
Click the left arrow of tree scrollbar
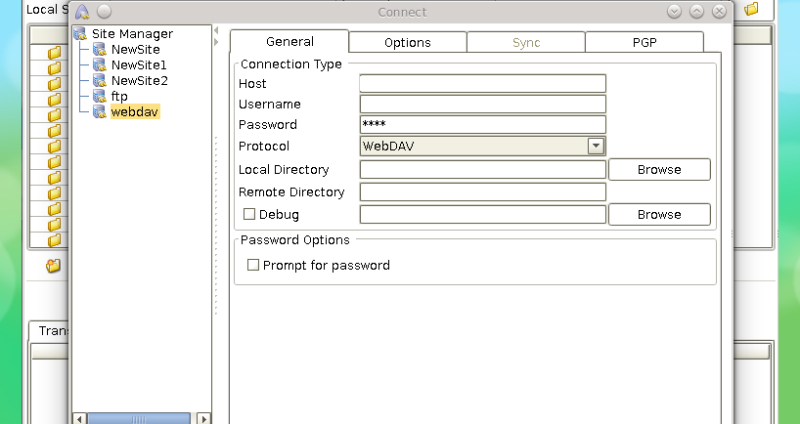point(80,418)
